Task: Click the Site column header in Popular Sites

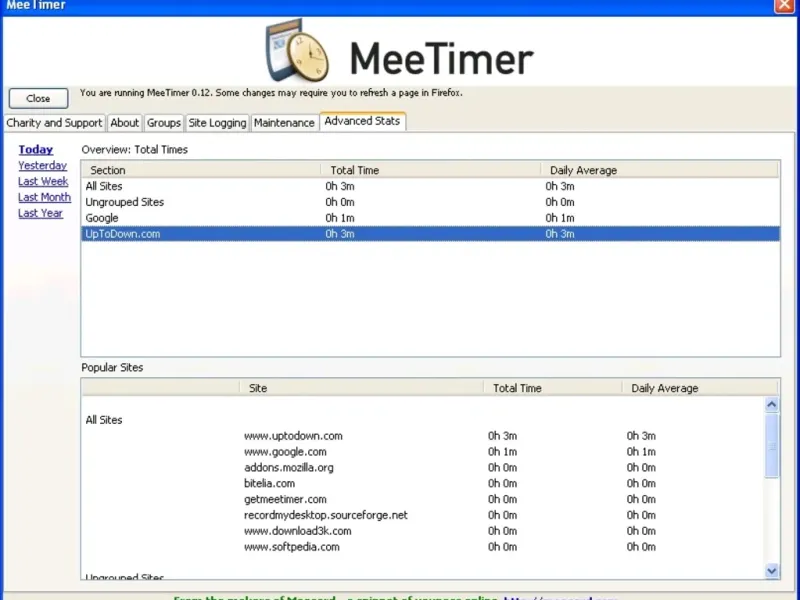Action: pos(362,388)
